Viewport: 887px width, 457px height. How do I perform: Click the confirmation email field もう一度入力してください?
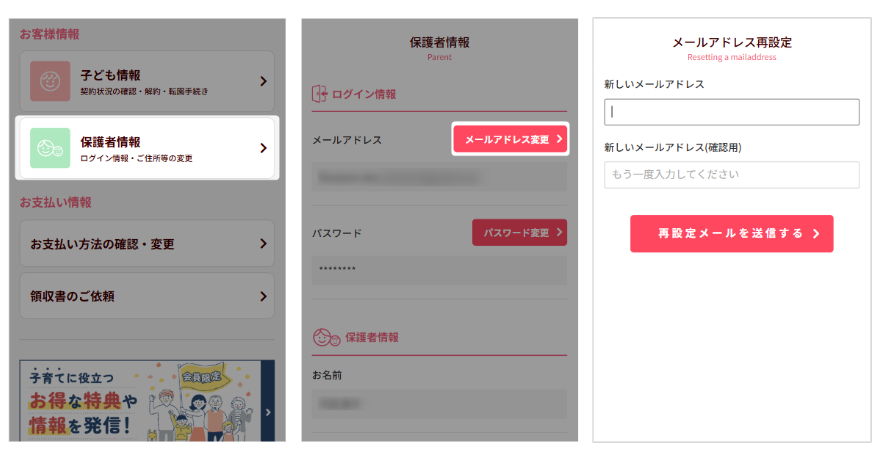[x=731, y=175]
